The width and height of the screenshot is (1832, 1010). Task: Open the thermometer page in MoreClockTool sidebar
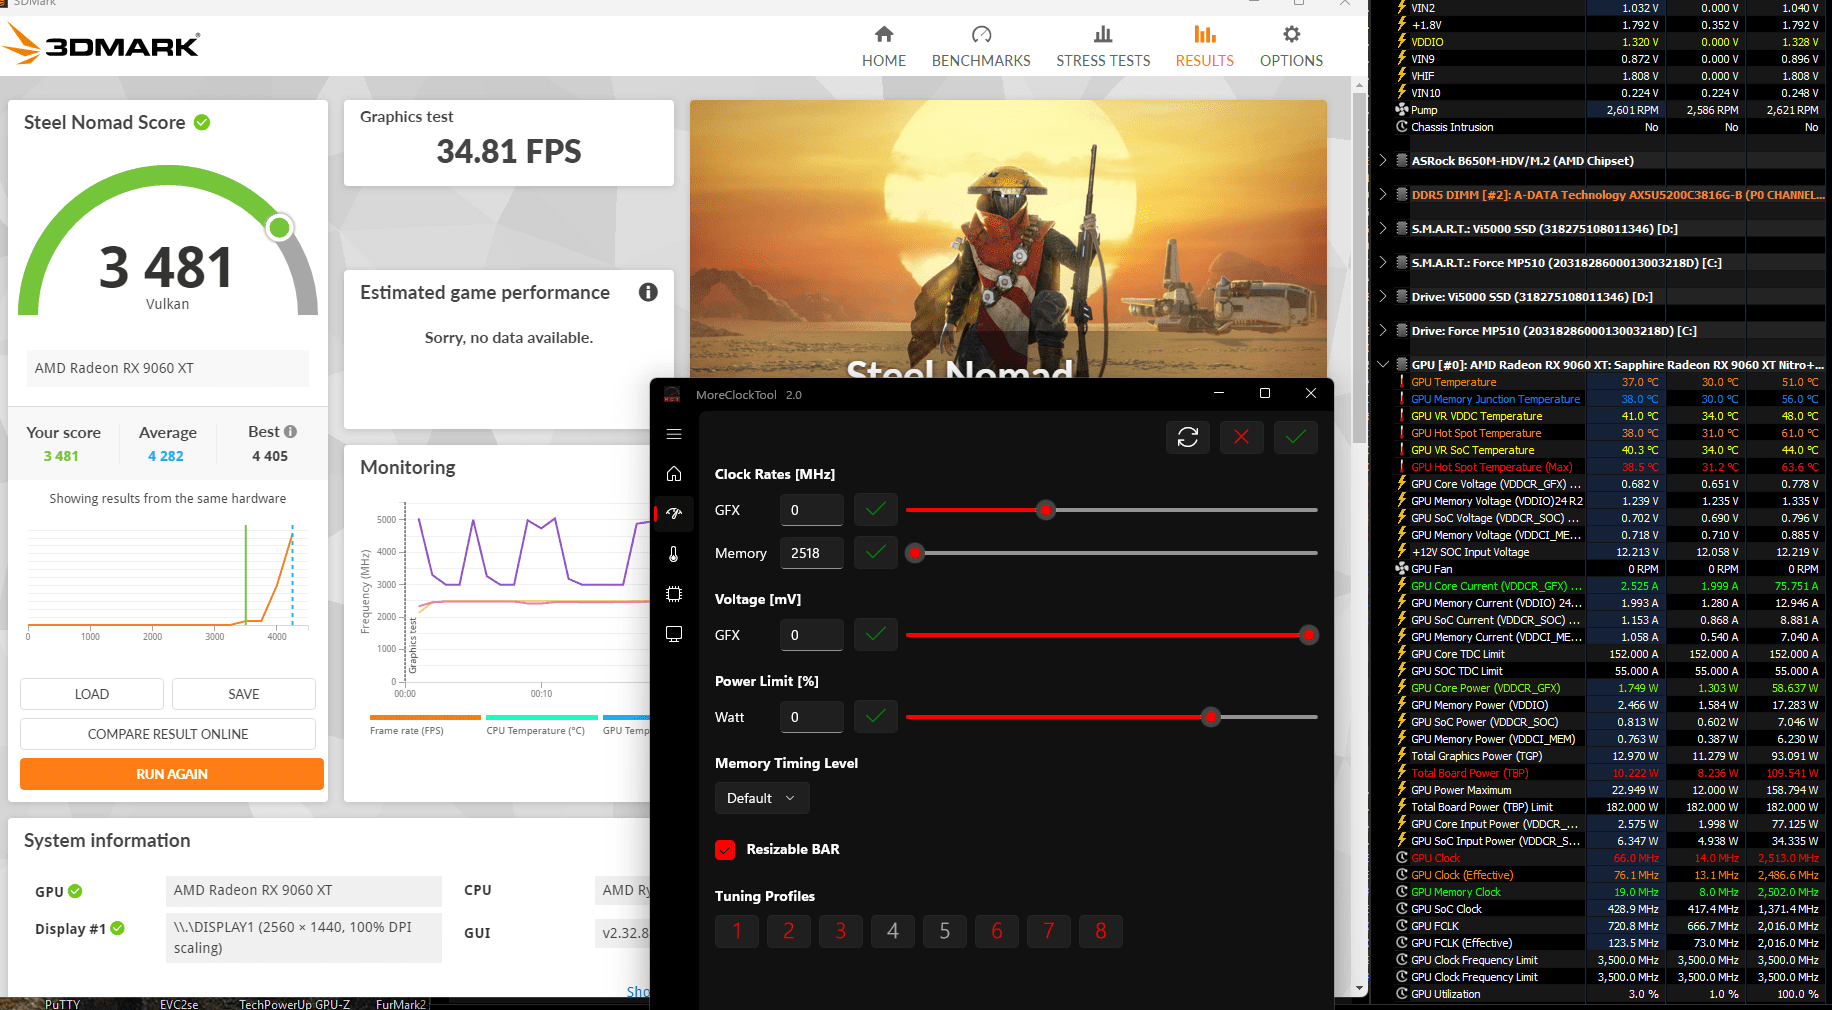click(674, 553)
